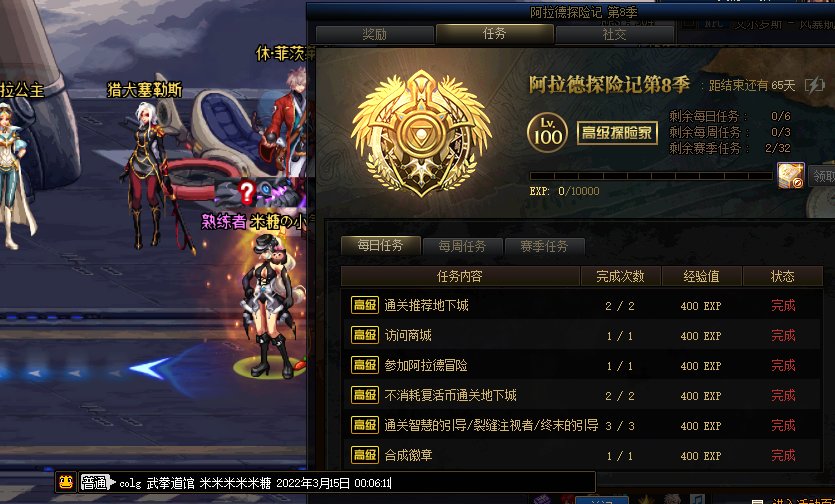The image size is (835, 504).
Task: Switch to the 奖励 tab
Action: (375, 35)
